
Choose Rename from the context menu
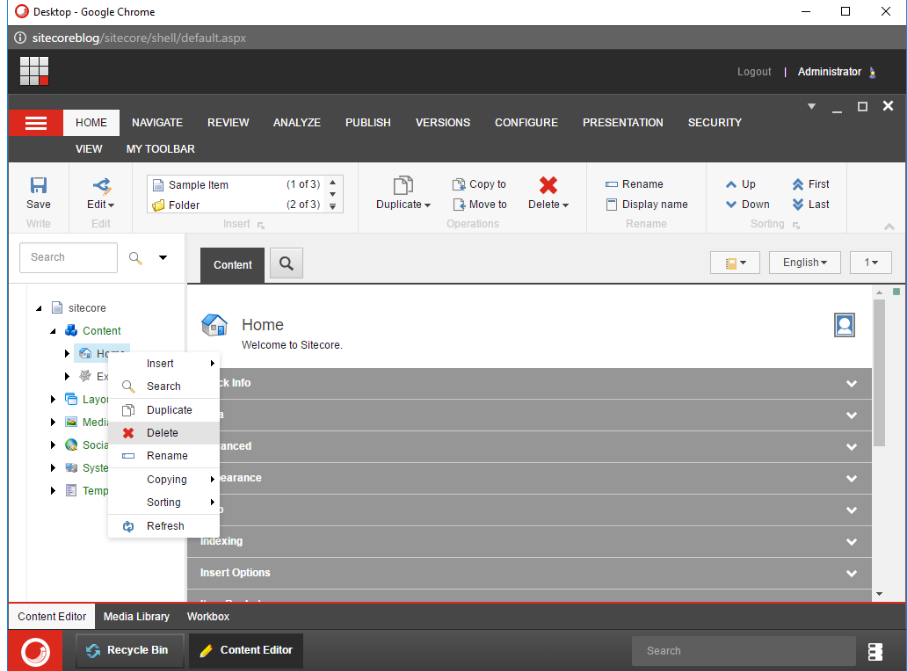pyautogui.click(x=164, y=455)
